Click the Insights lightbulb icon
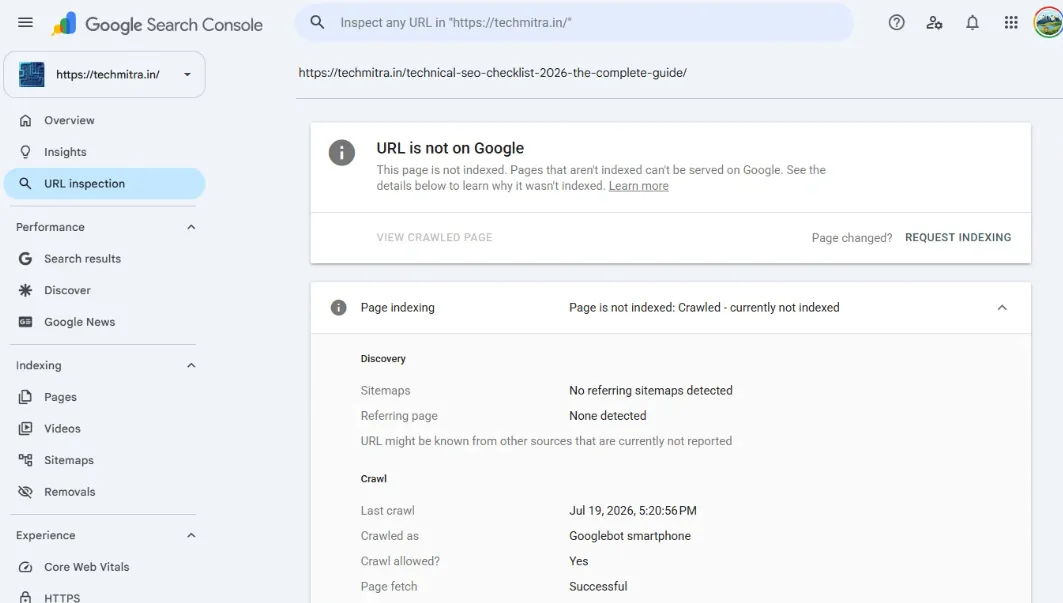Image resolution: width=1063 pixels, height=603 pixels. pyautogui.click(x=25, y=152)
